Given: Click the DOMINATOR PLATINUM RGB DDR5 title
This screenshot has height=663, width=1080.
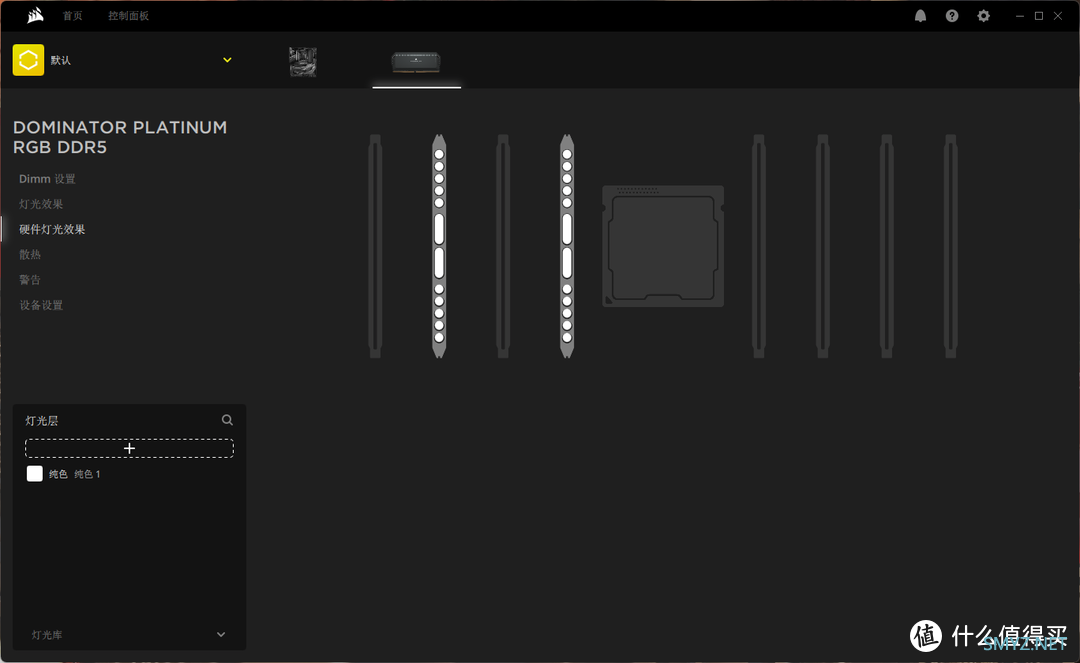Looking at the screenshot, I should click(x=120, y=137).
